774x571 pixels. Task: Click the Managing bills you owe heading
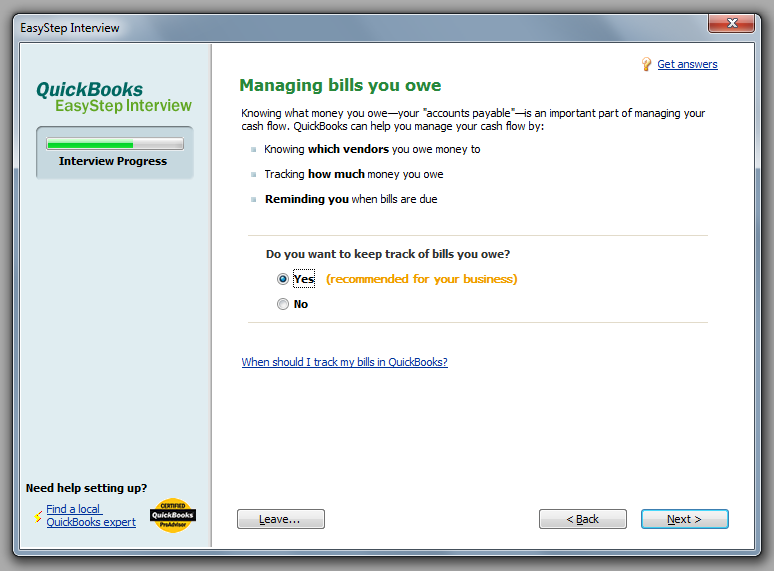[340, 85]
